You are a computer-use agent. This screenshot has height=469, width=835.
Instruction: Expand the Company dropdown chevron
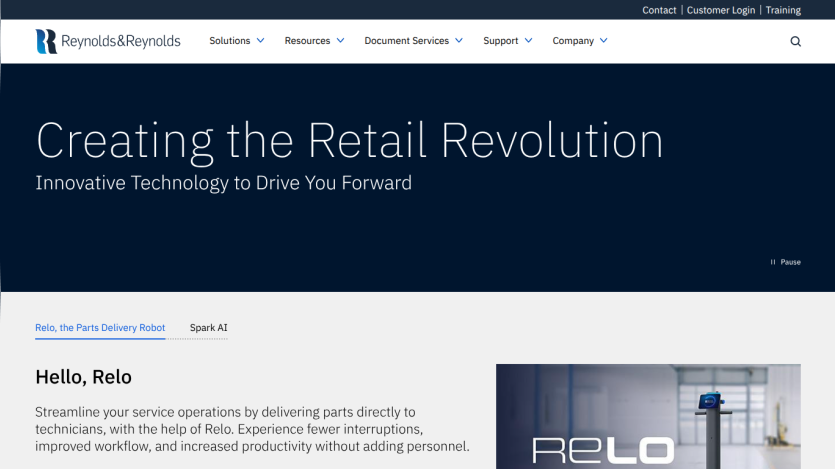point(603,40)
